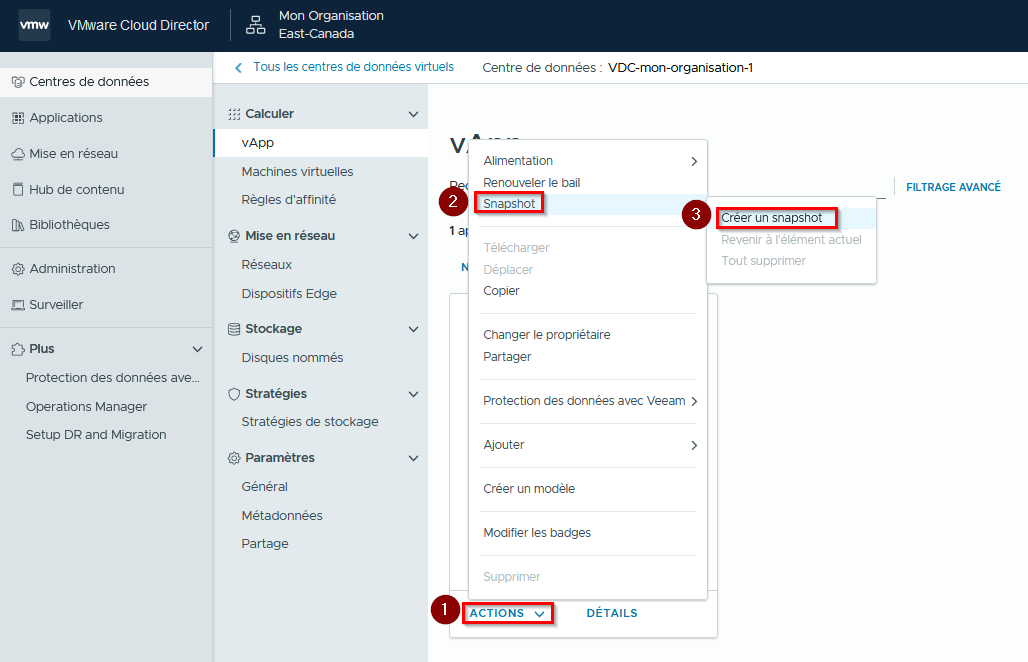Viewport: 1028px width, 662px height.
Task: Select Général under Paramètres
Action: 265,487
